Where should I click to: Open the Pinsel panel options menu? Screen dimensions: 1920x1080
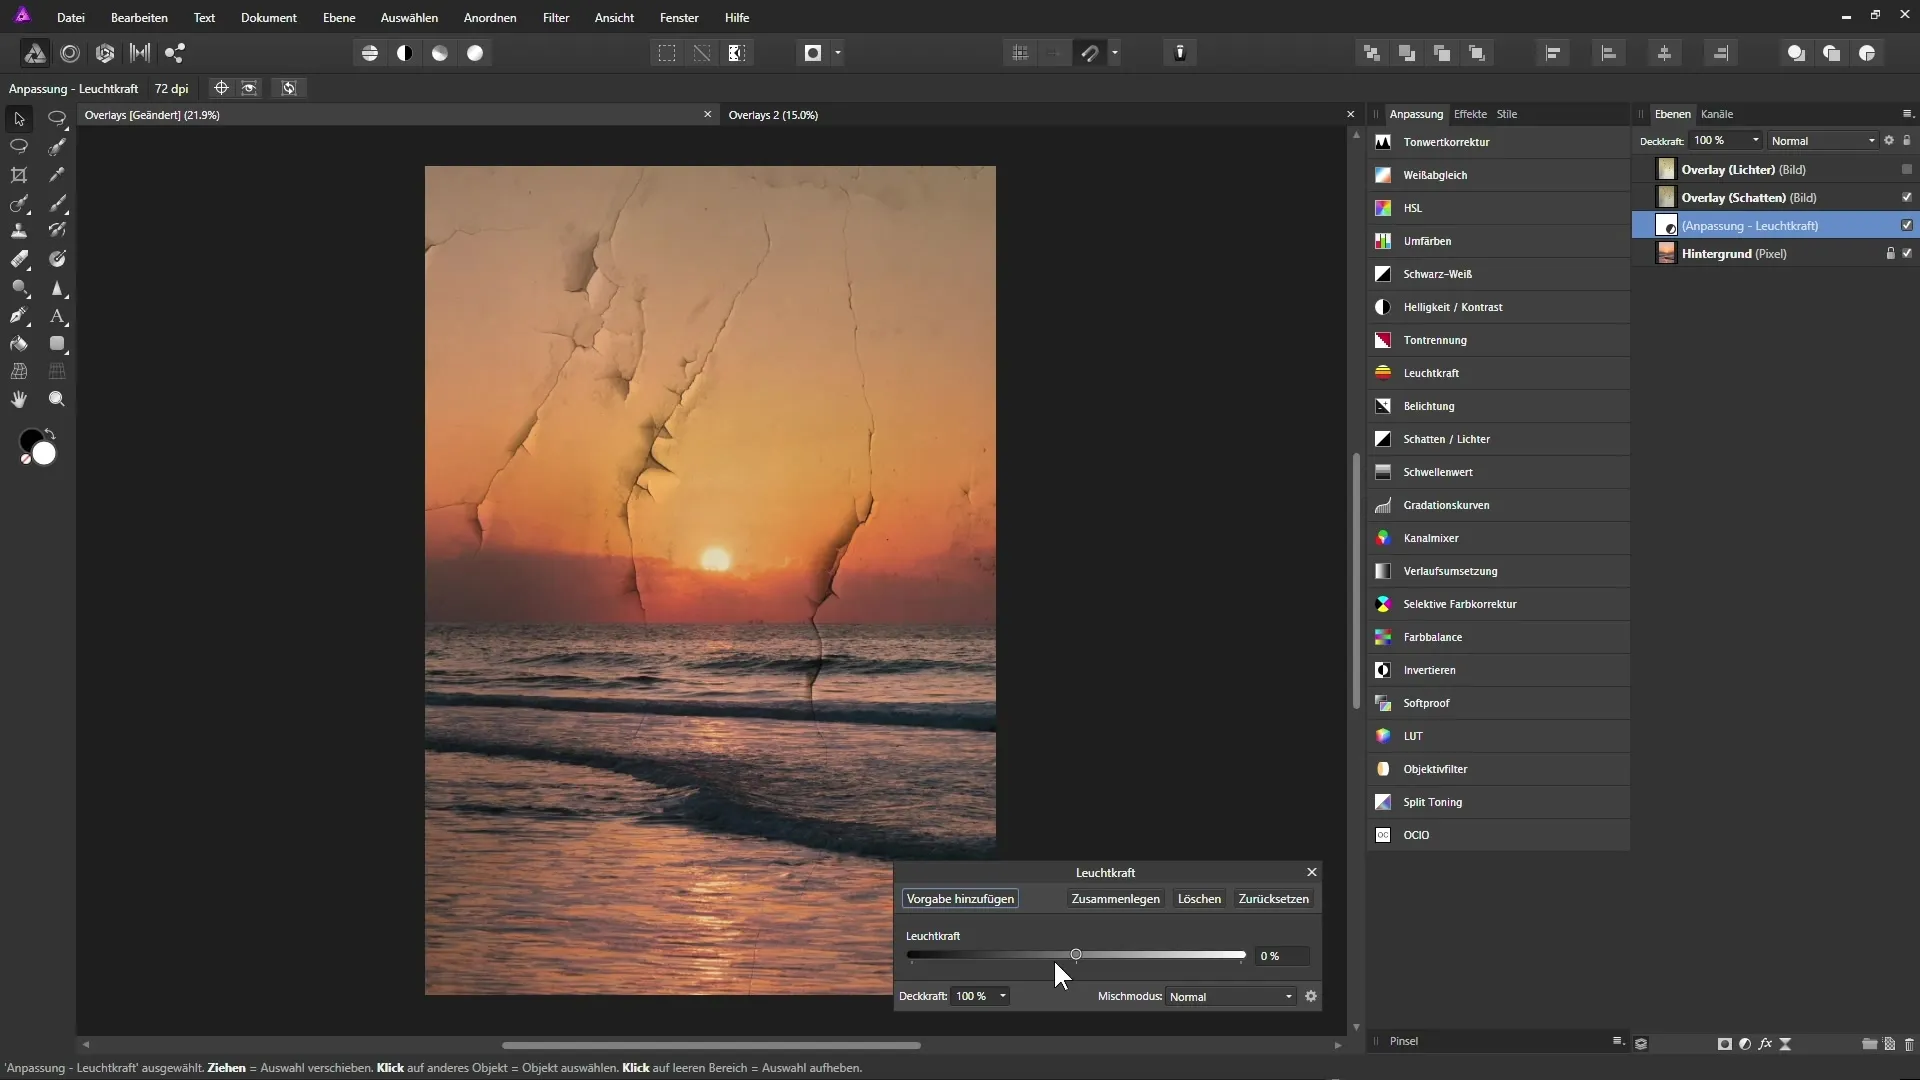(x=1617, y=1041)
